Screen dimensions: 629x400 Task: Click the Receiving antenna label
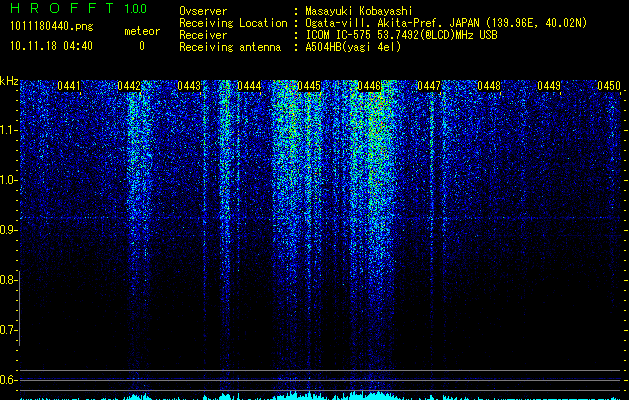coord(230,47)
